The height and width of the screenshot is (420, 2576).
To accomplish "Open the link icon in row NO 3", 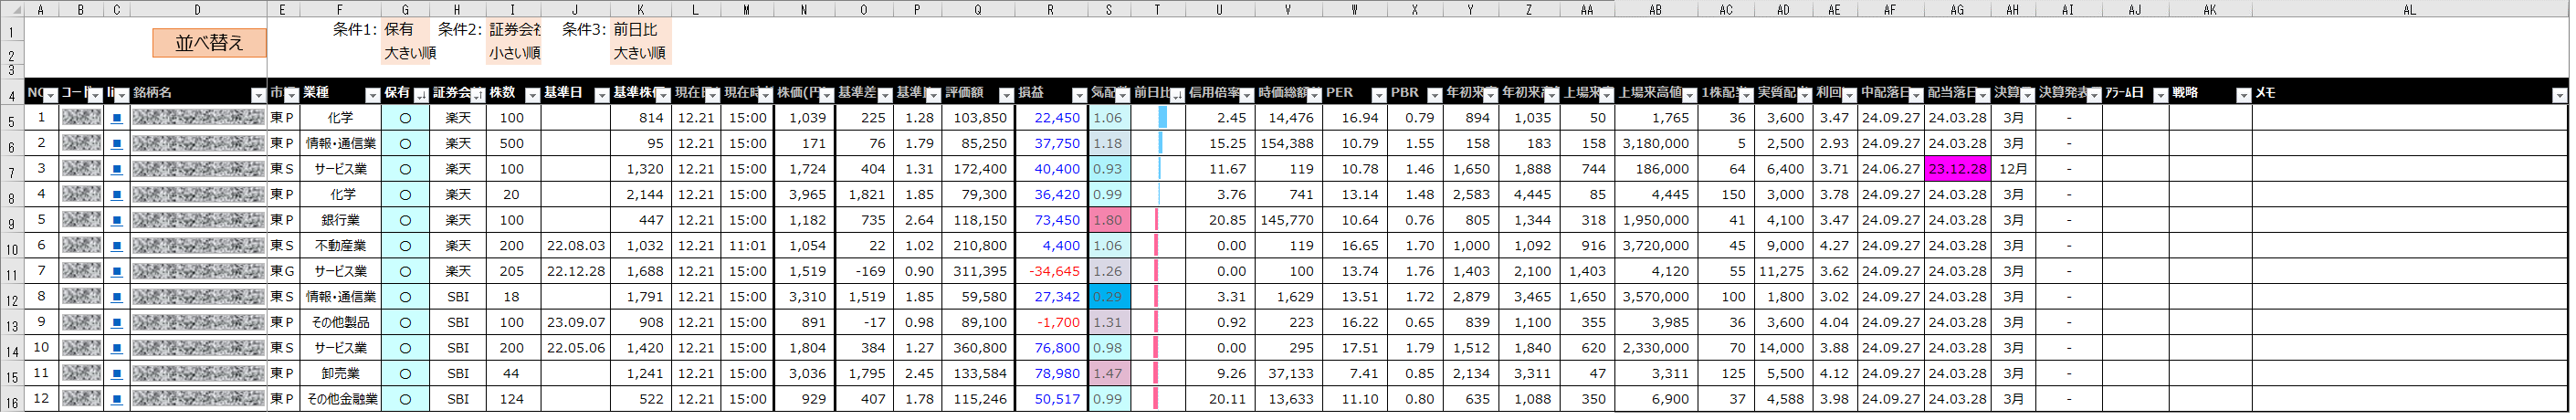I will tap(117, 169).
